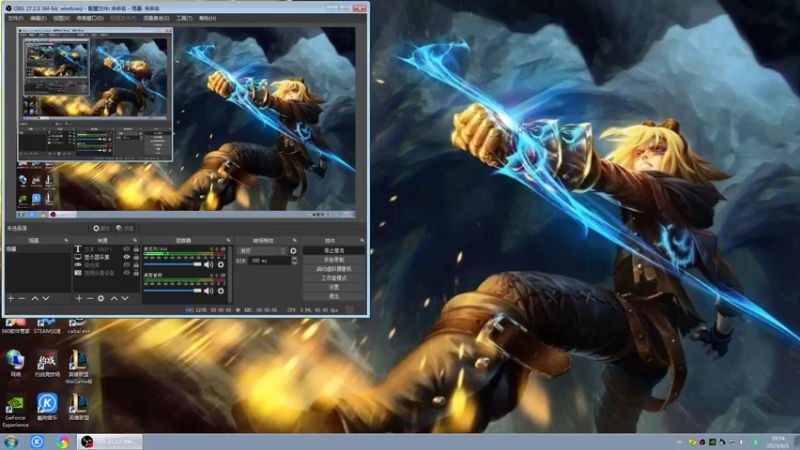Image resolution: width=800 pixels, height=450 pixels.
Task: Open the 360 software manager desktop icon
Action: tap(15, 326)
